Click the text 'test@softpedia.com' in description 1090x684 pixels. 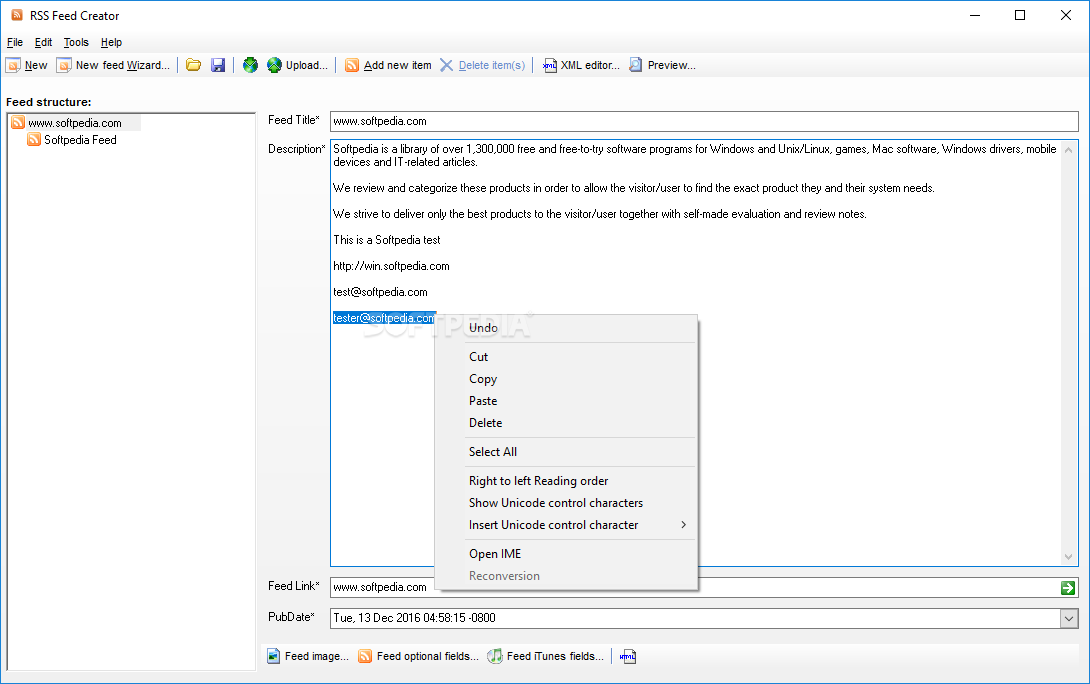380,293
